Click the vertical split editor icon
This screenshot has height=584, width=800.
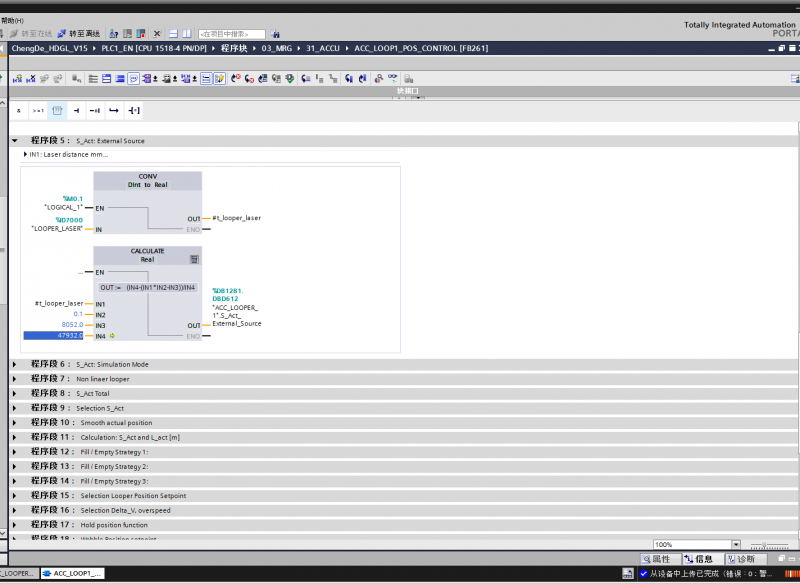tap(188, 34)
